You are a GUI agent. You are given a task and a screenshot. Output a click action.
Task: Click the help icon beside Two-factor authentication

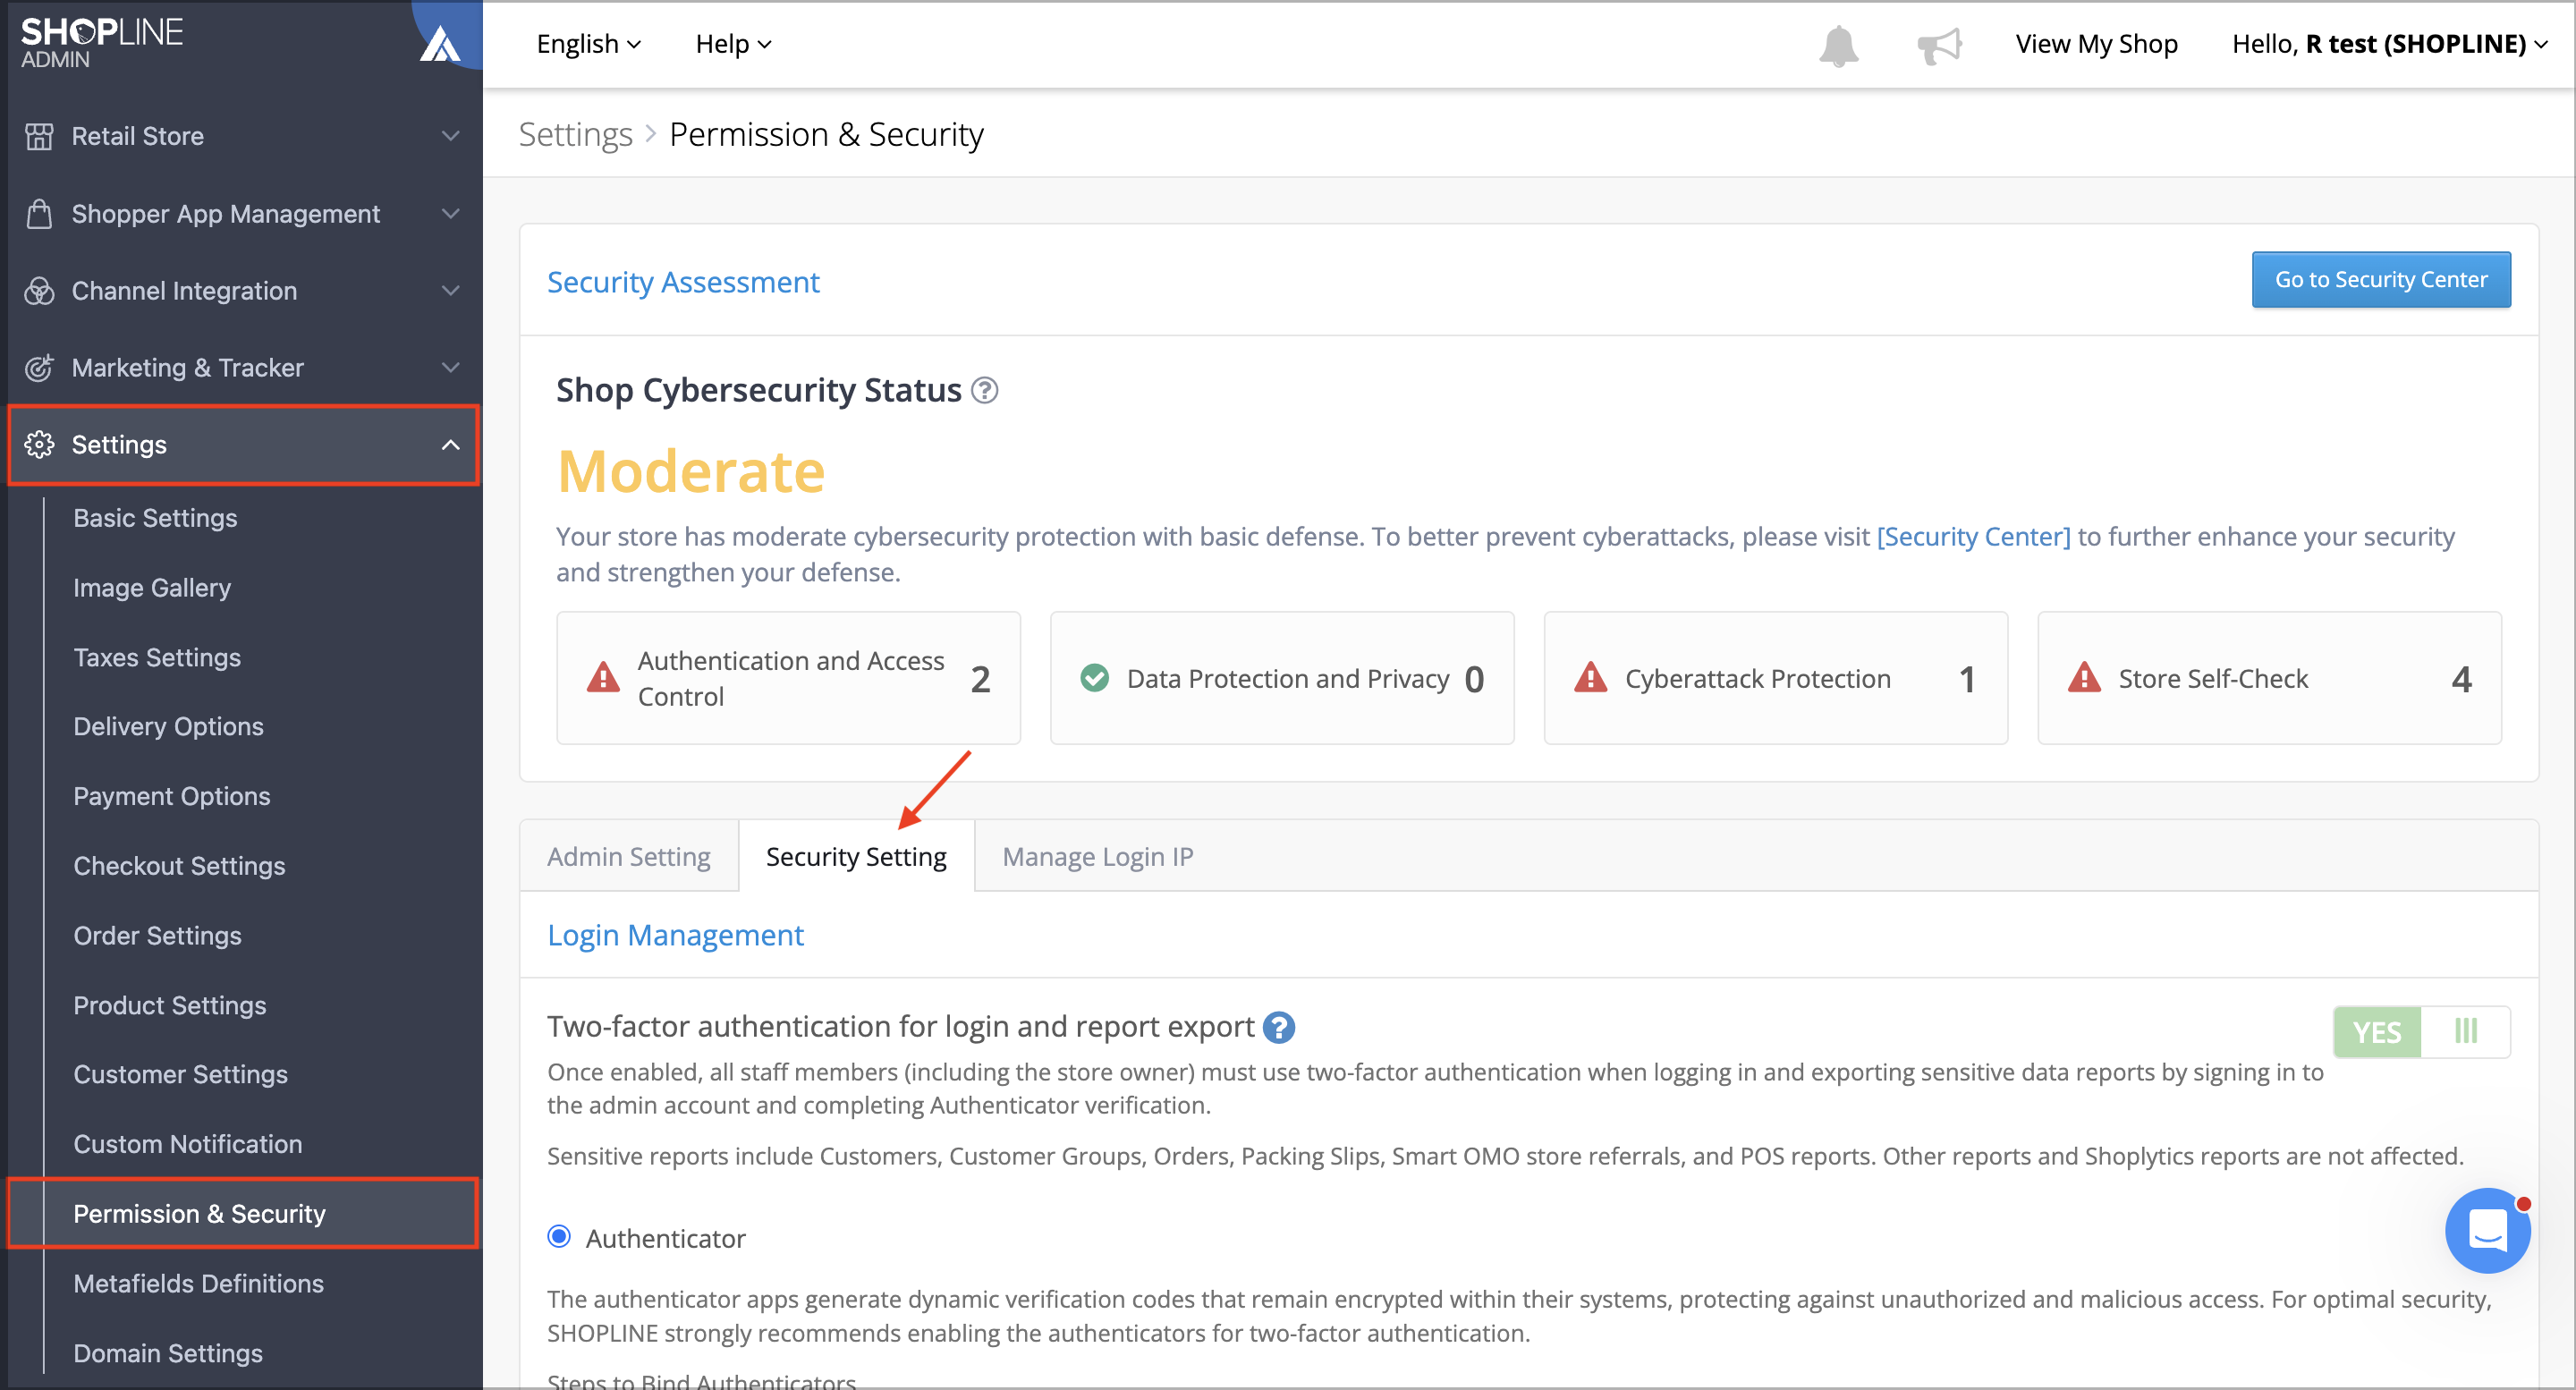tap(1278, 1028)
